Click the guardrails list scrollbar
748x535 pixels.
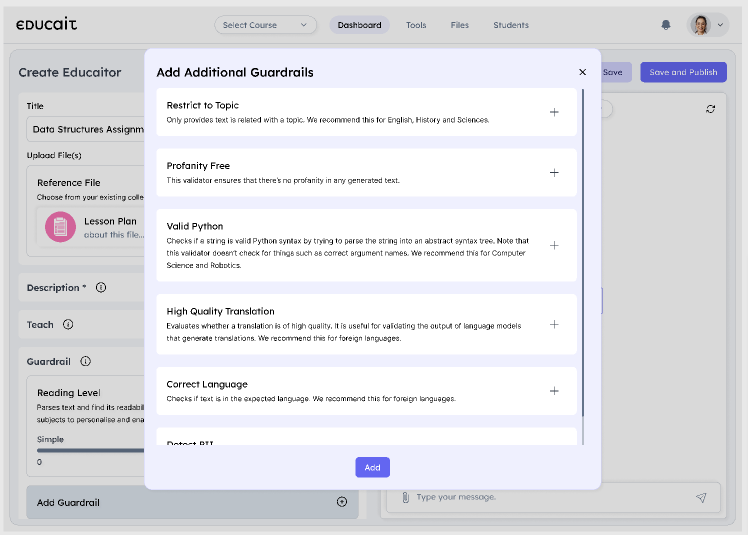click(x=583, y=250)
